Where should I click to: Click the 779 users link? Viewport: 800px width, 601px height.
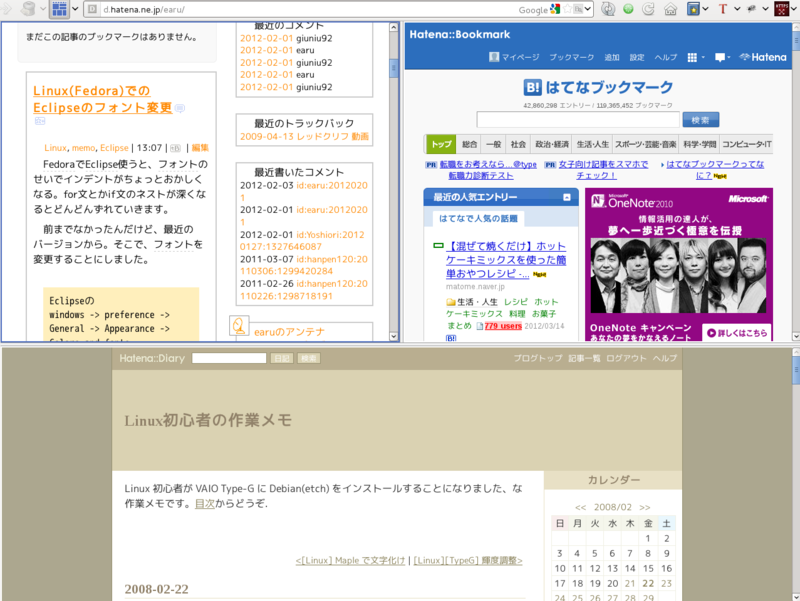[x=503, y=326]
